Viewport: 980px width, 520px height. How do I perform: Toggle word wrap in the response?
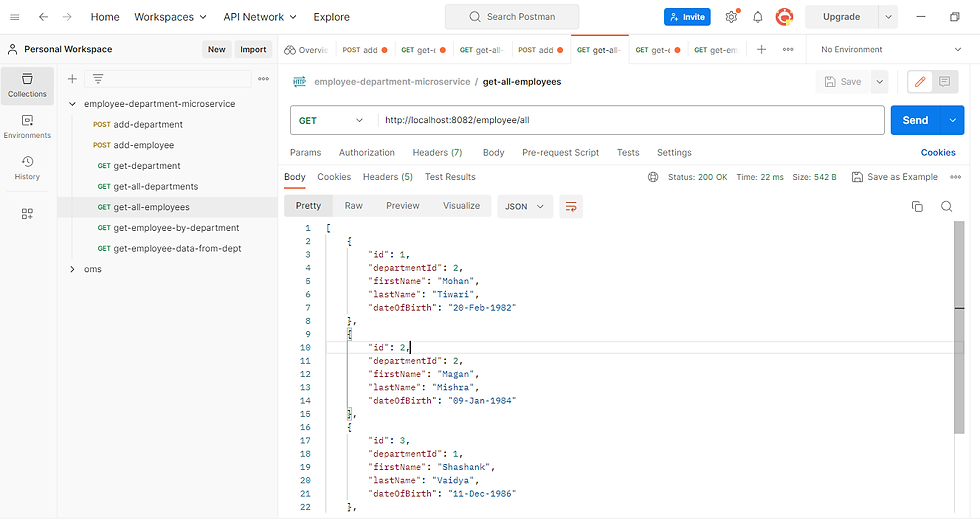tap(571, 206)
